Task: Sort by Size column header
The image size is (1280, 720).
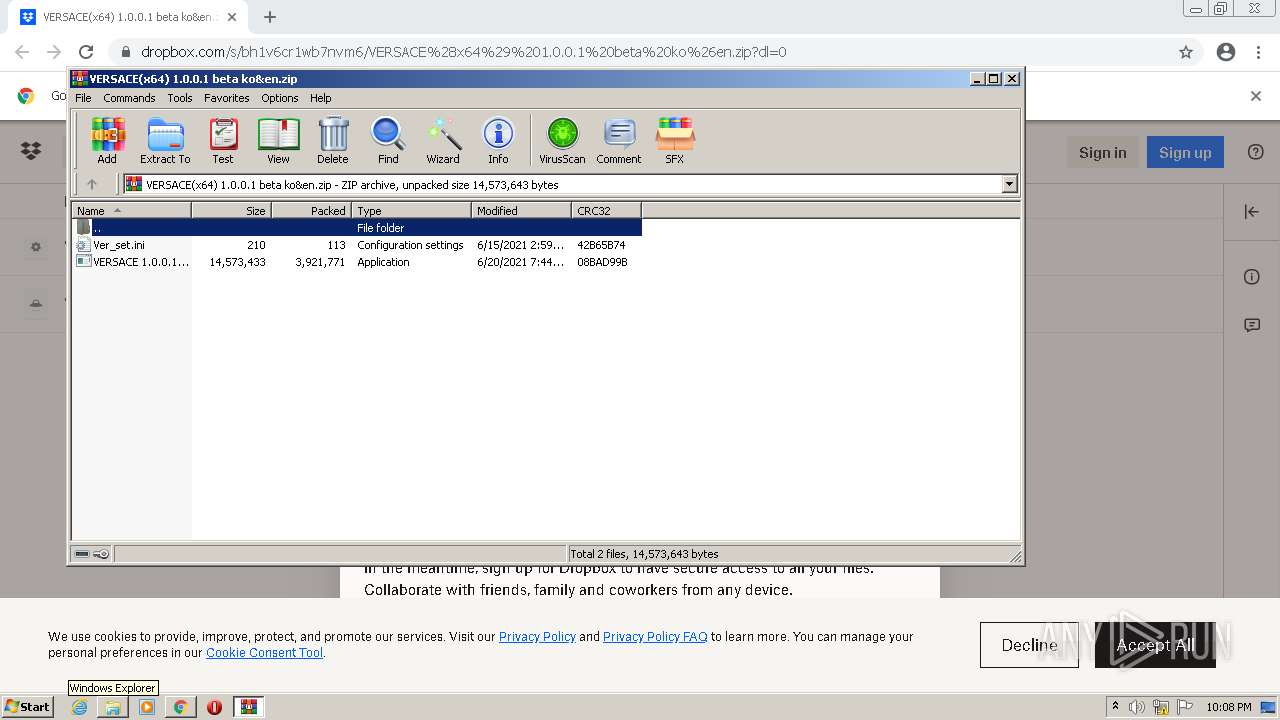Action: pyautogui.click(x=231, y=210)
